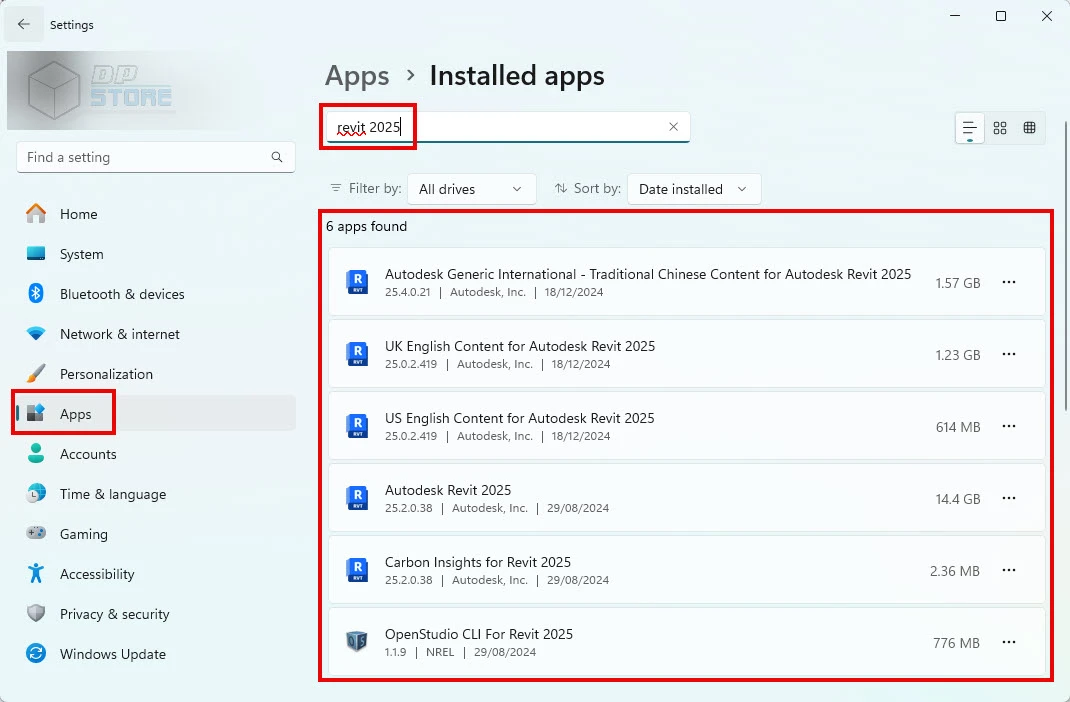Open Filter by All drives dropdown
1070x702 pixels.
(472, 189)
